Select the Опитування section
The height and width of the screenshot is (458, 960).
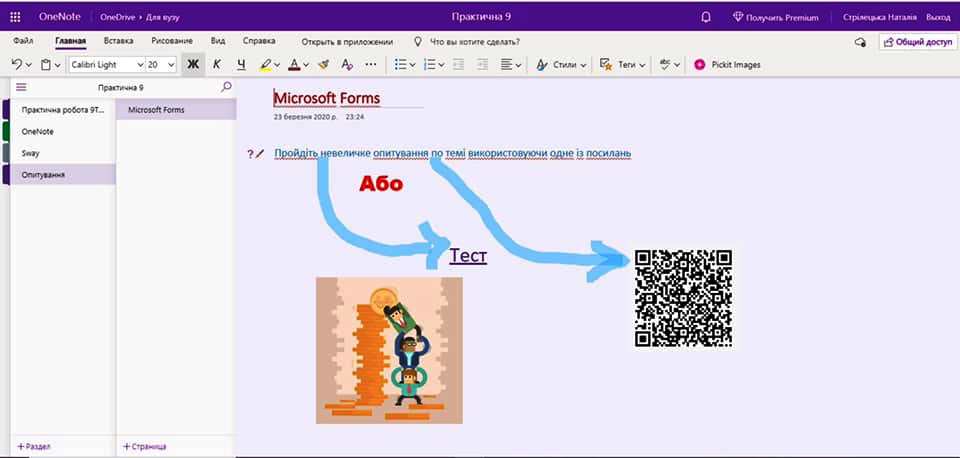point(63,175)
